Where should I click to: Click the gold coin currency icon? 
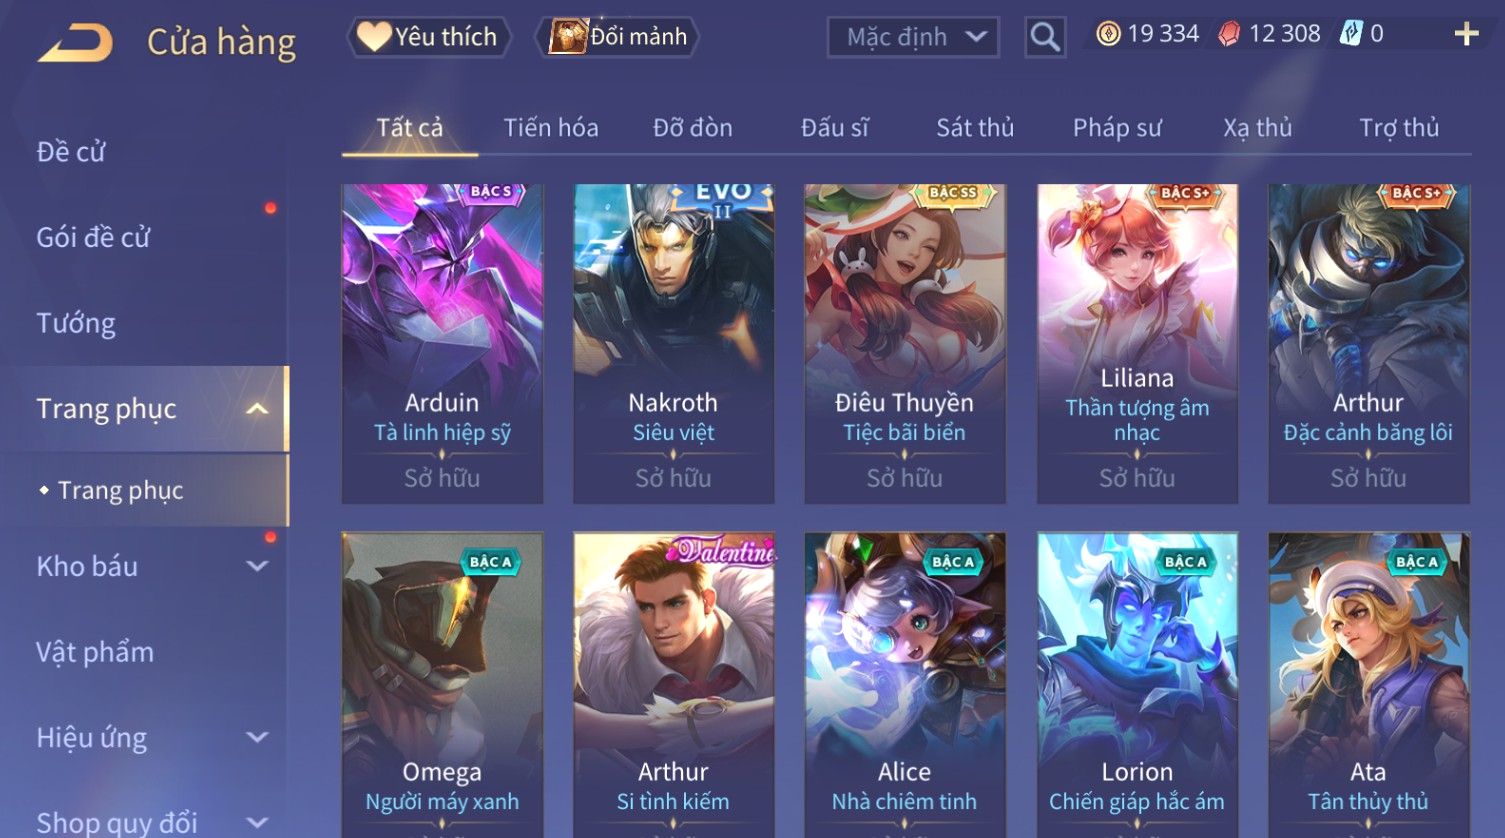tap(1108, 34)
